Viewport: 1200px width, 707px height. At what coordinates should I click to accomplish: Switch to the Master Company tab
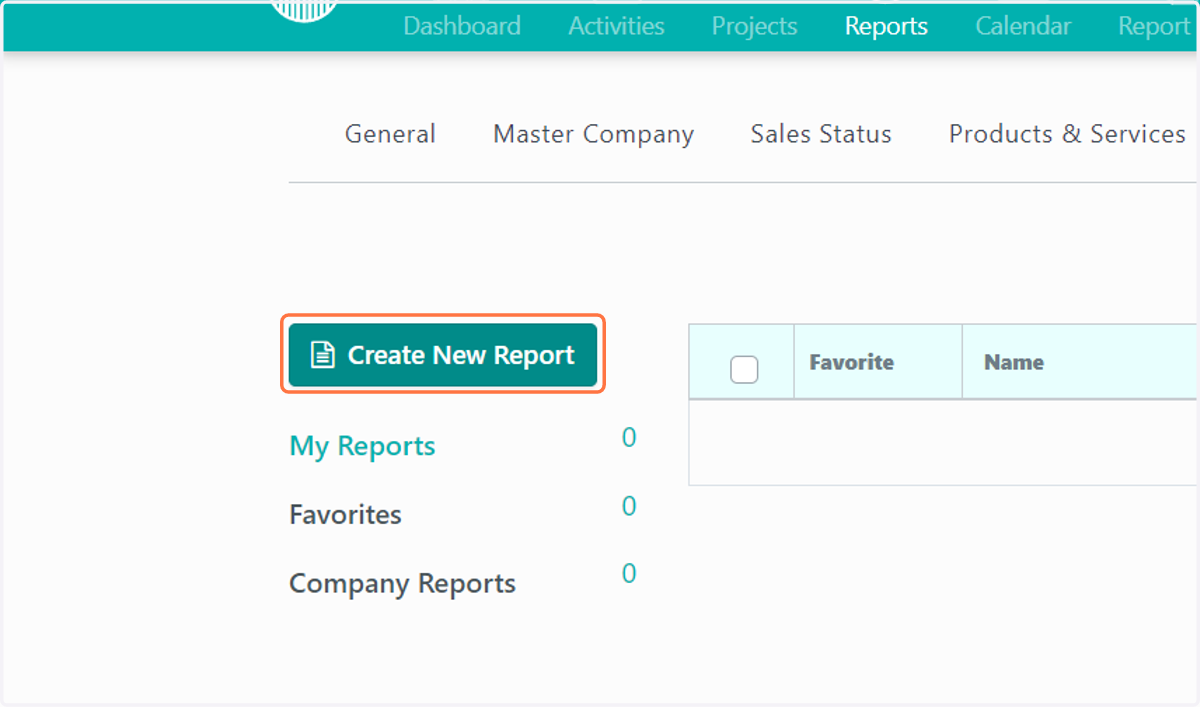coord(593,134)
